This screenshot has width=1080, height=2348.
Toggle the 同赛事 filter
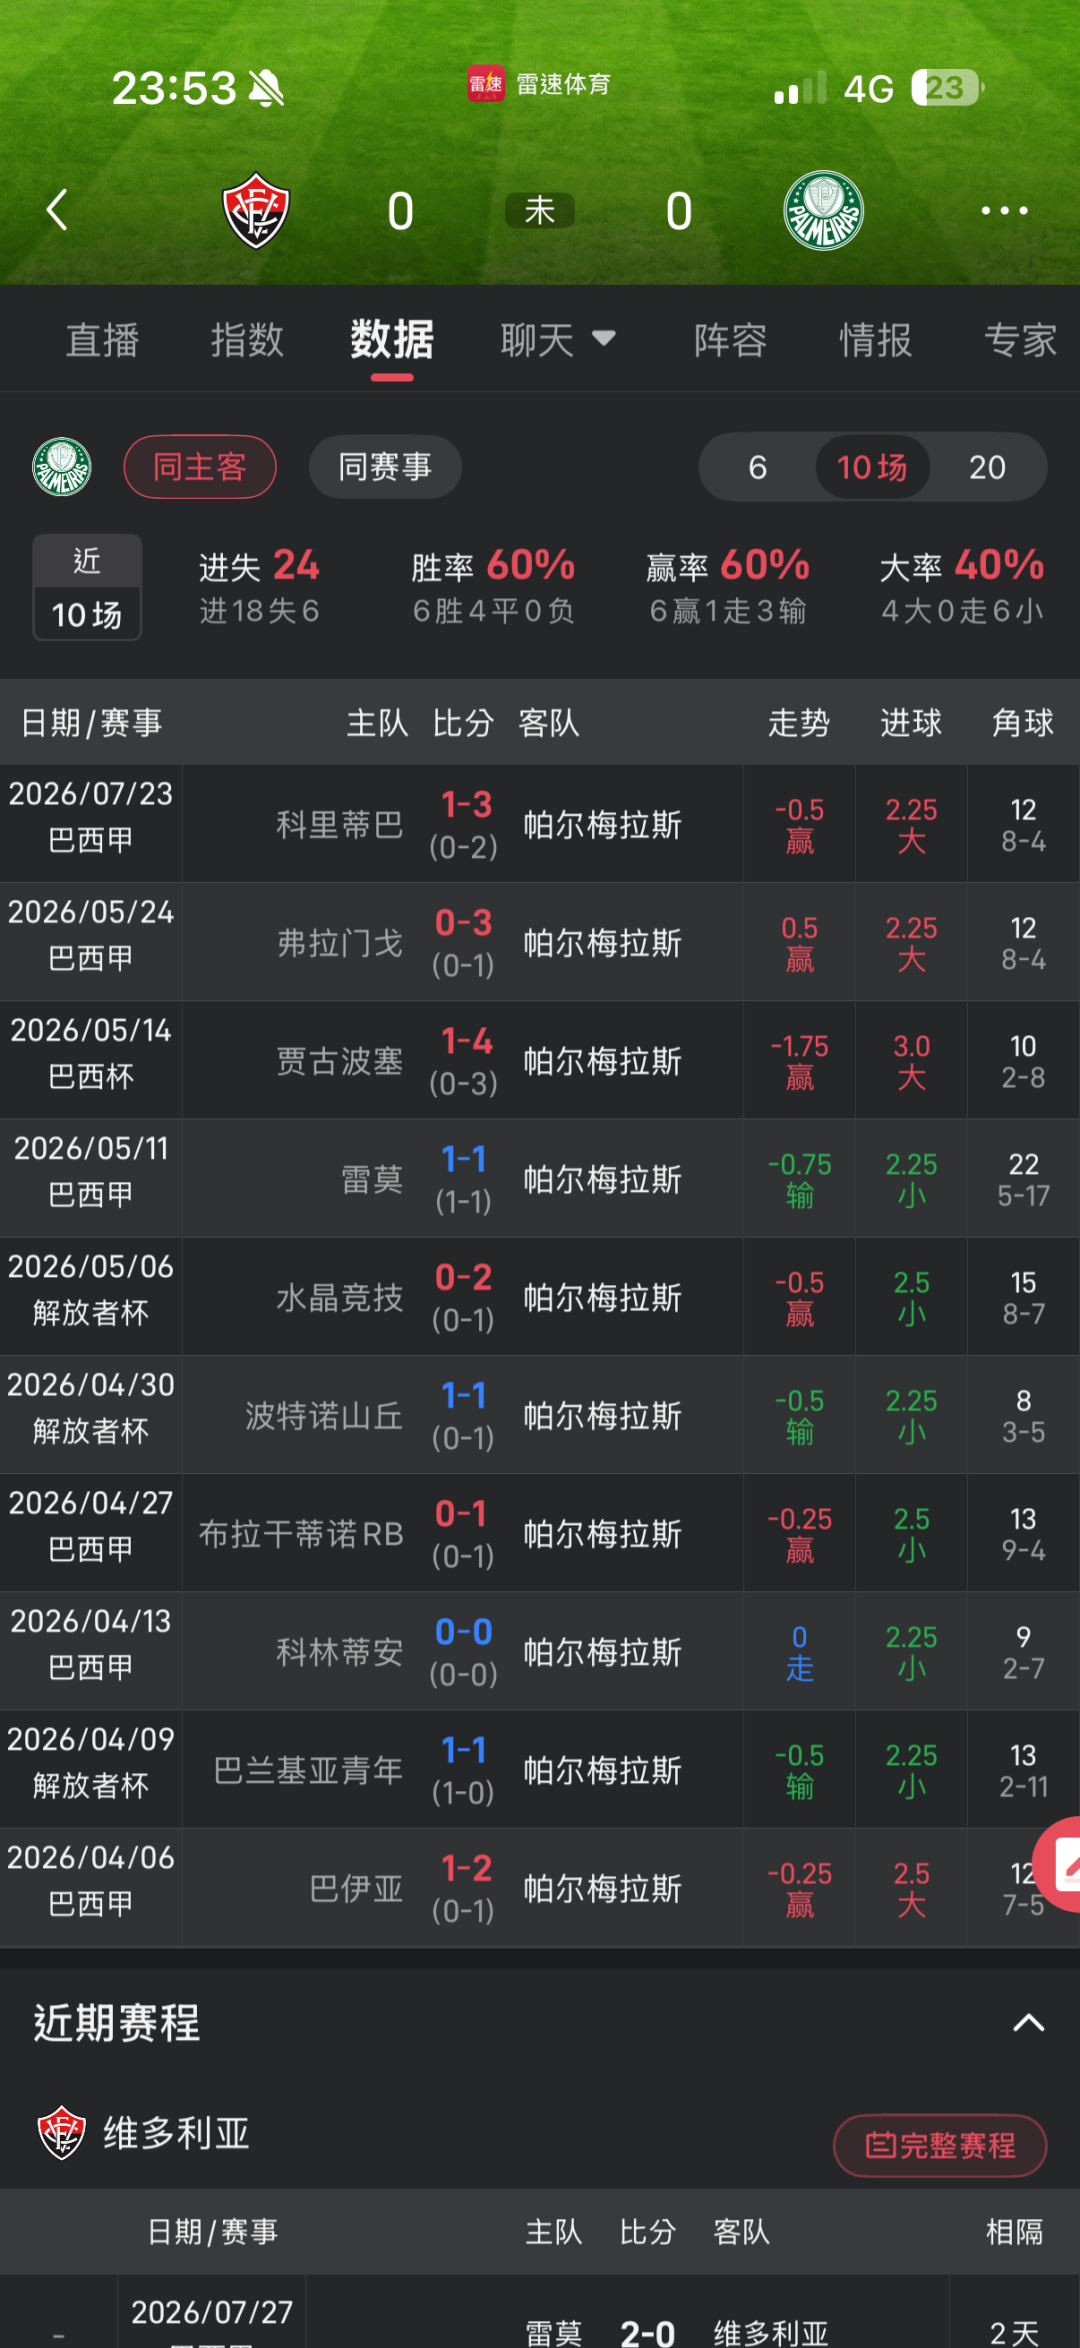tap(385, 467)
